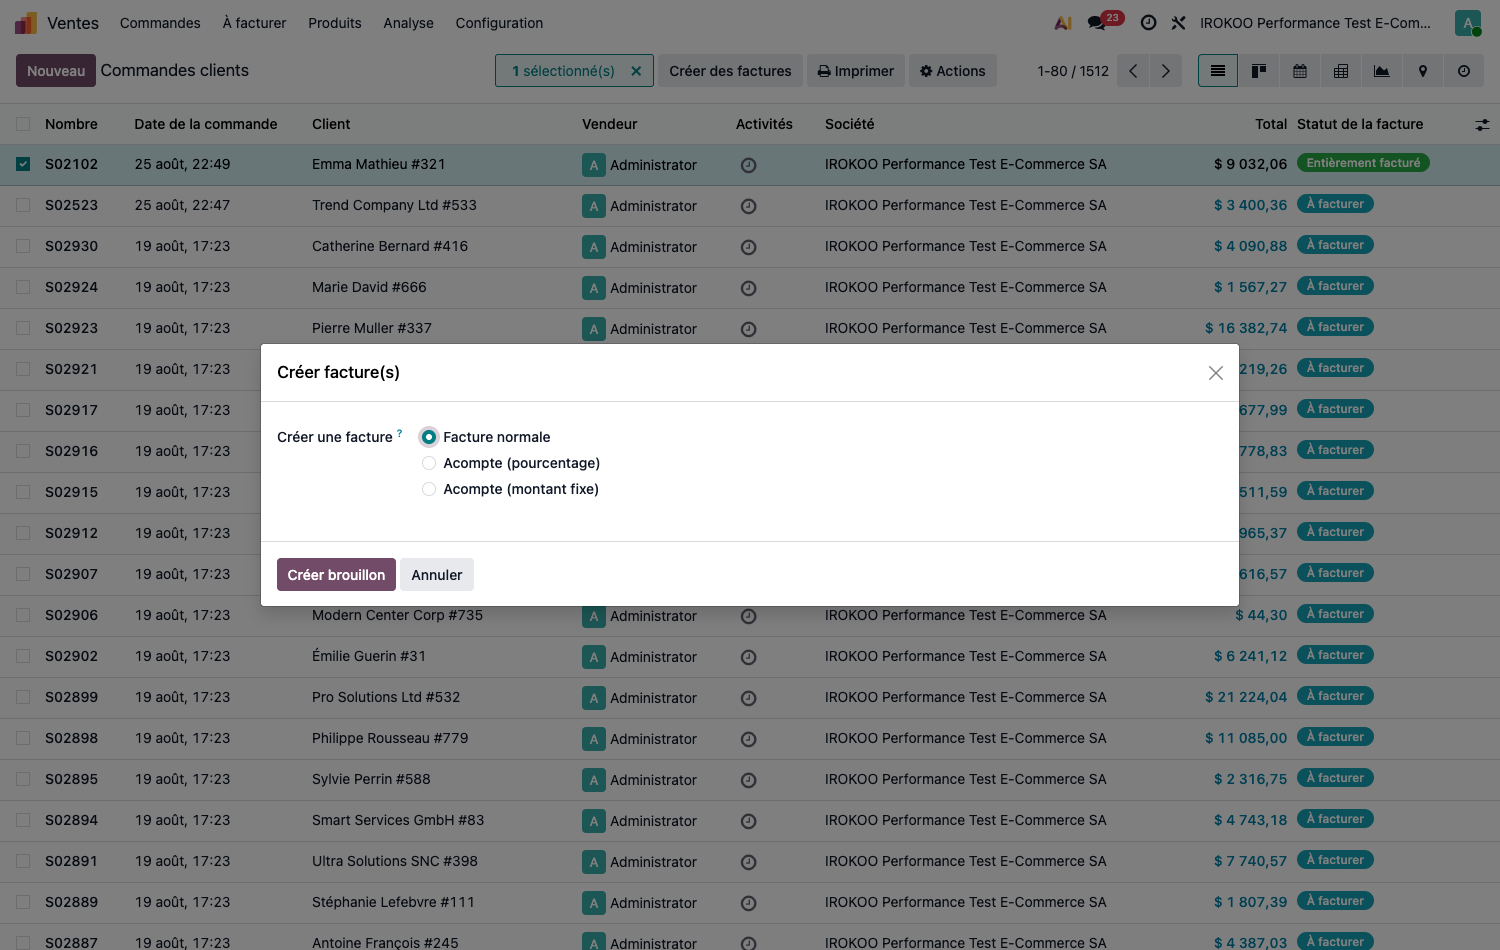
Task: Close the Créer facture(s) dialog
Action: (x=1216, y=373)
